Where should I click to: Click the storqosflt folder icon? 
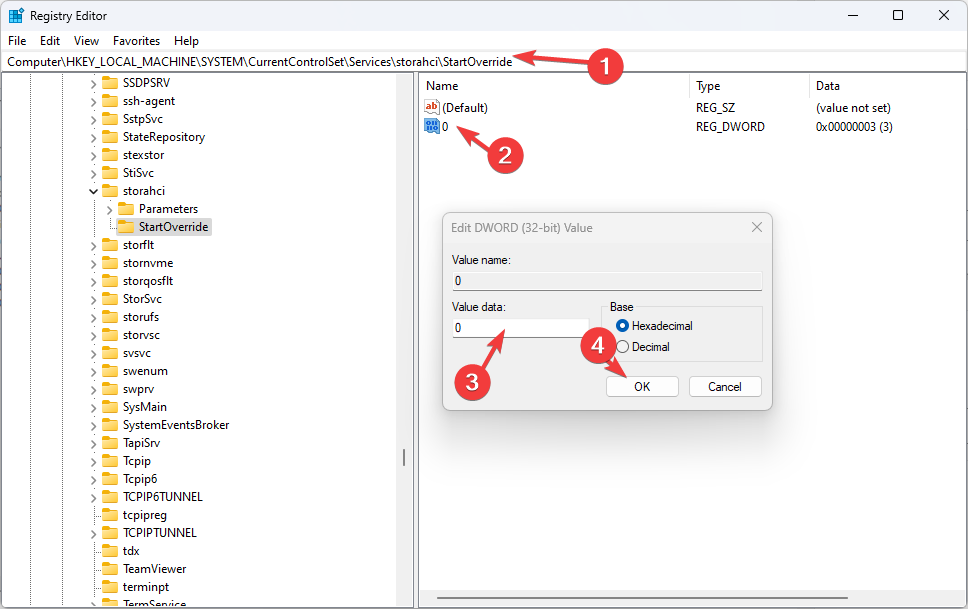(x=110, y=280)
